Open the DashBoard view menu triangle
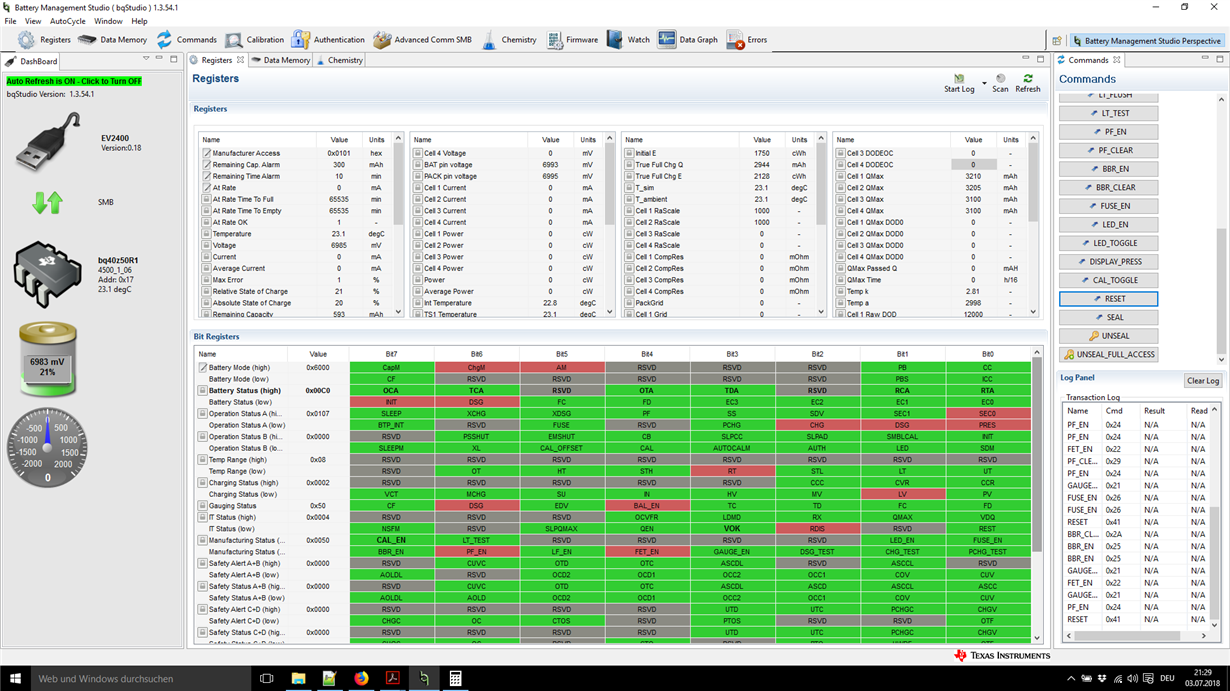This screenshot has height=691, width=1230. pos(144,60)
